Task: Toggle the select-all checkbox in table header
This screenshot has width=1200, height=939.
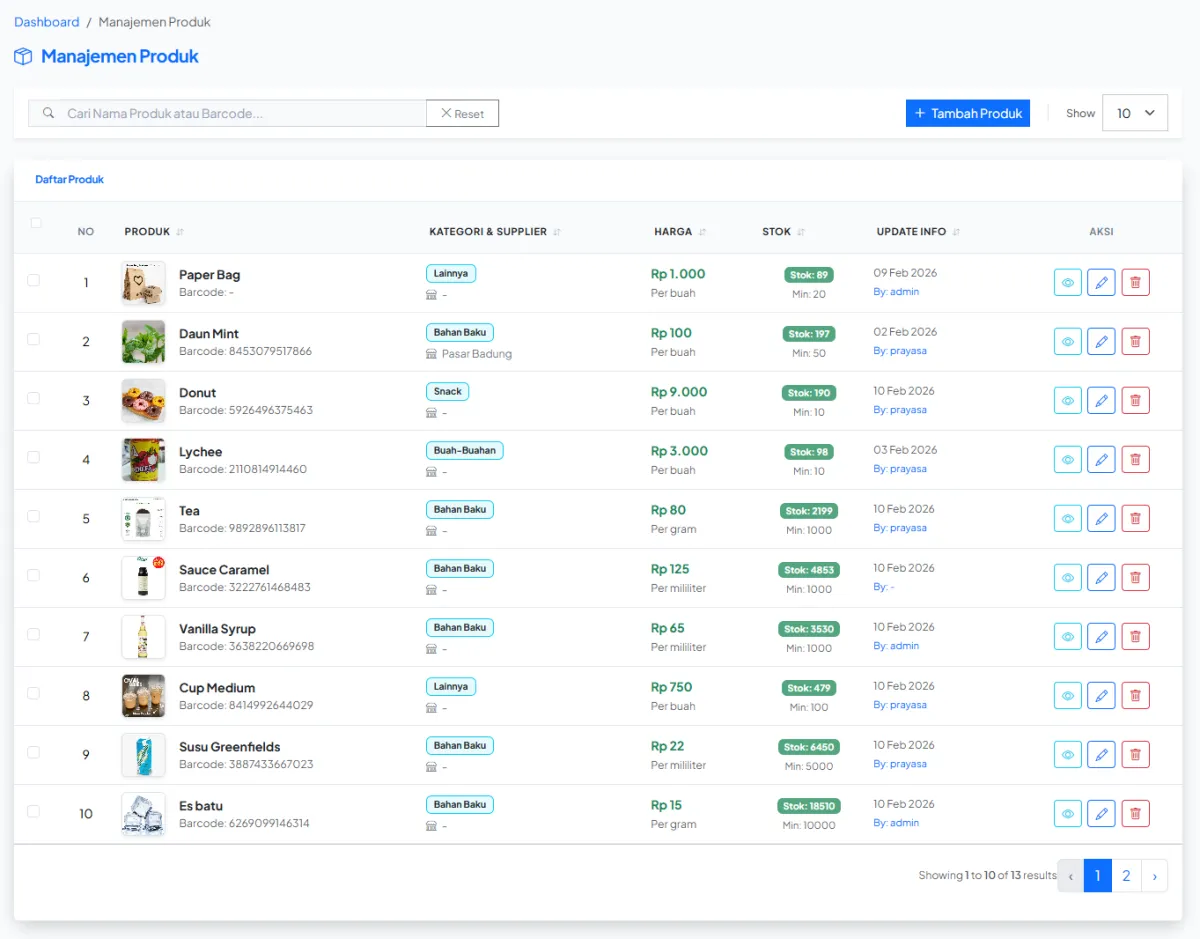Action: [x=36, y=223]
